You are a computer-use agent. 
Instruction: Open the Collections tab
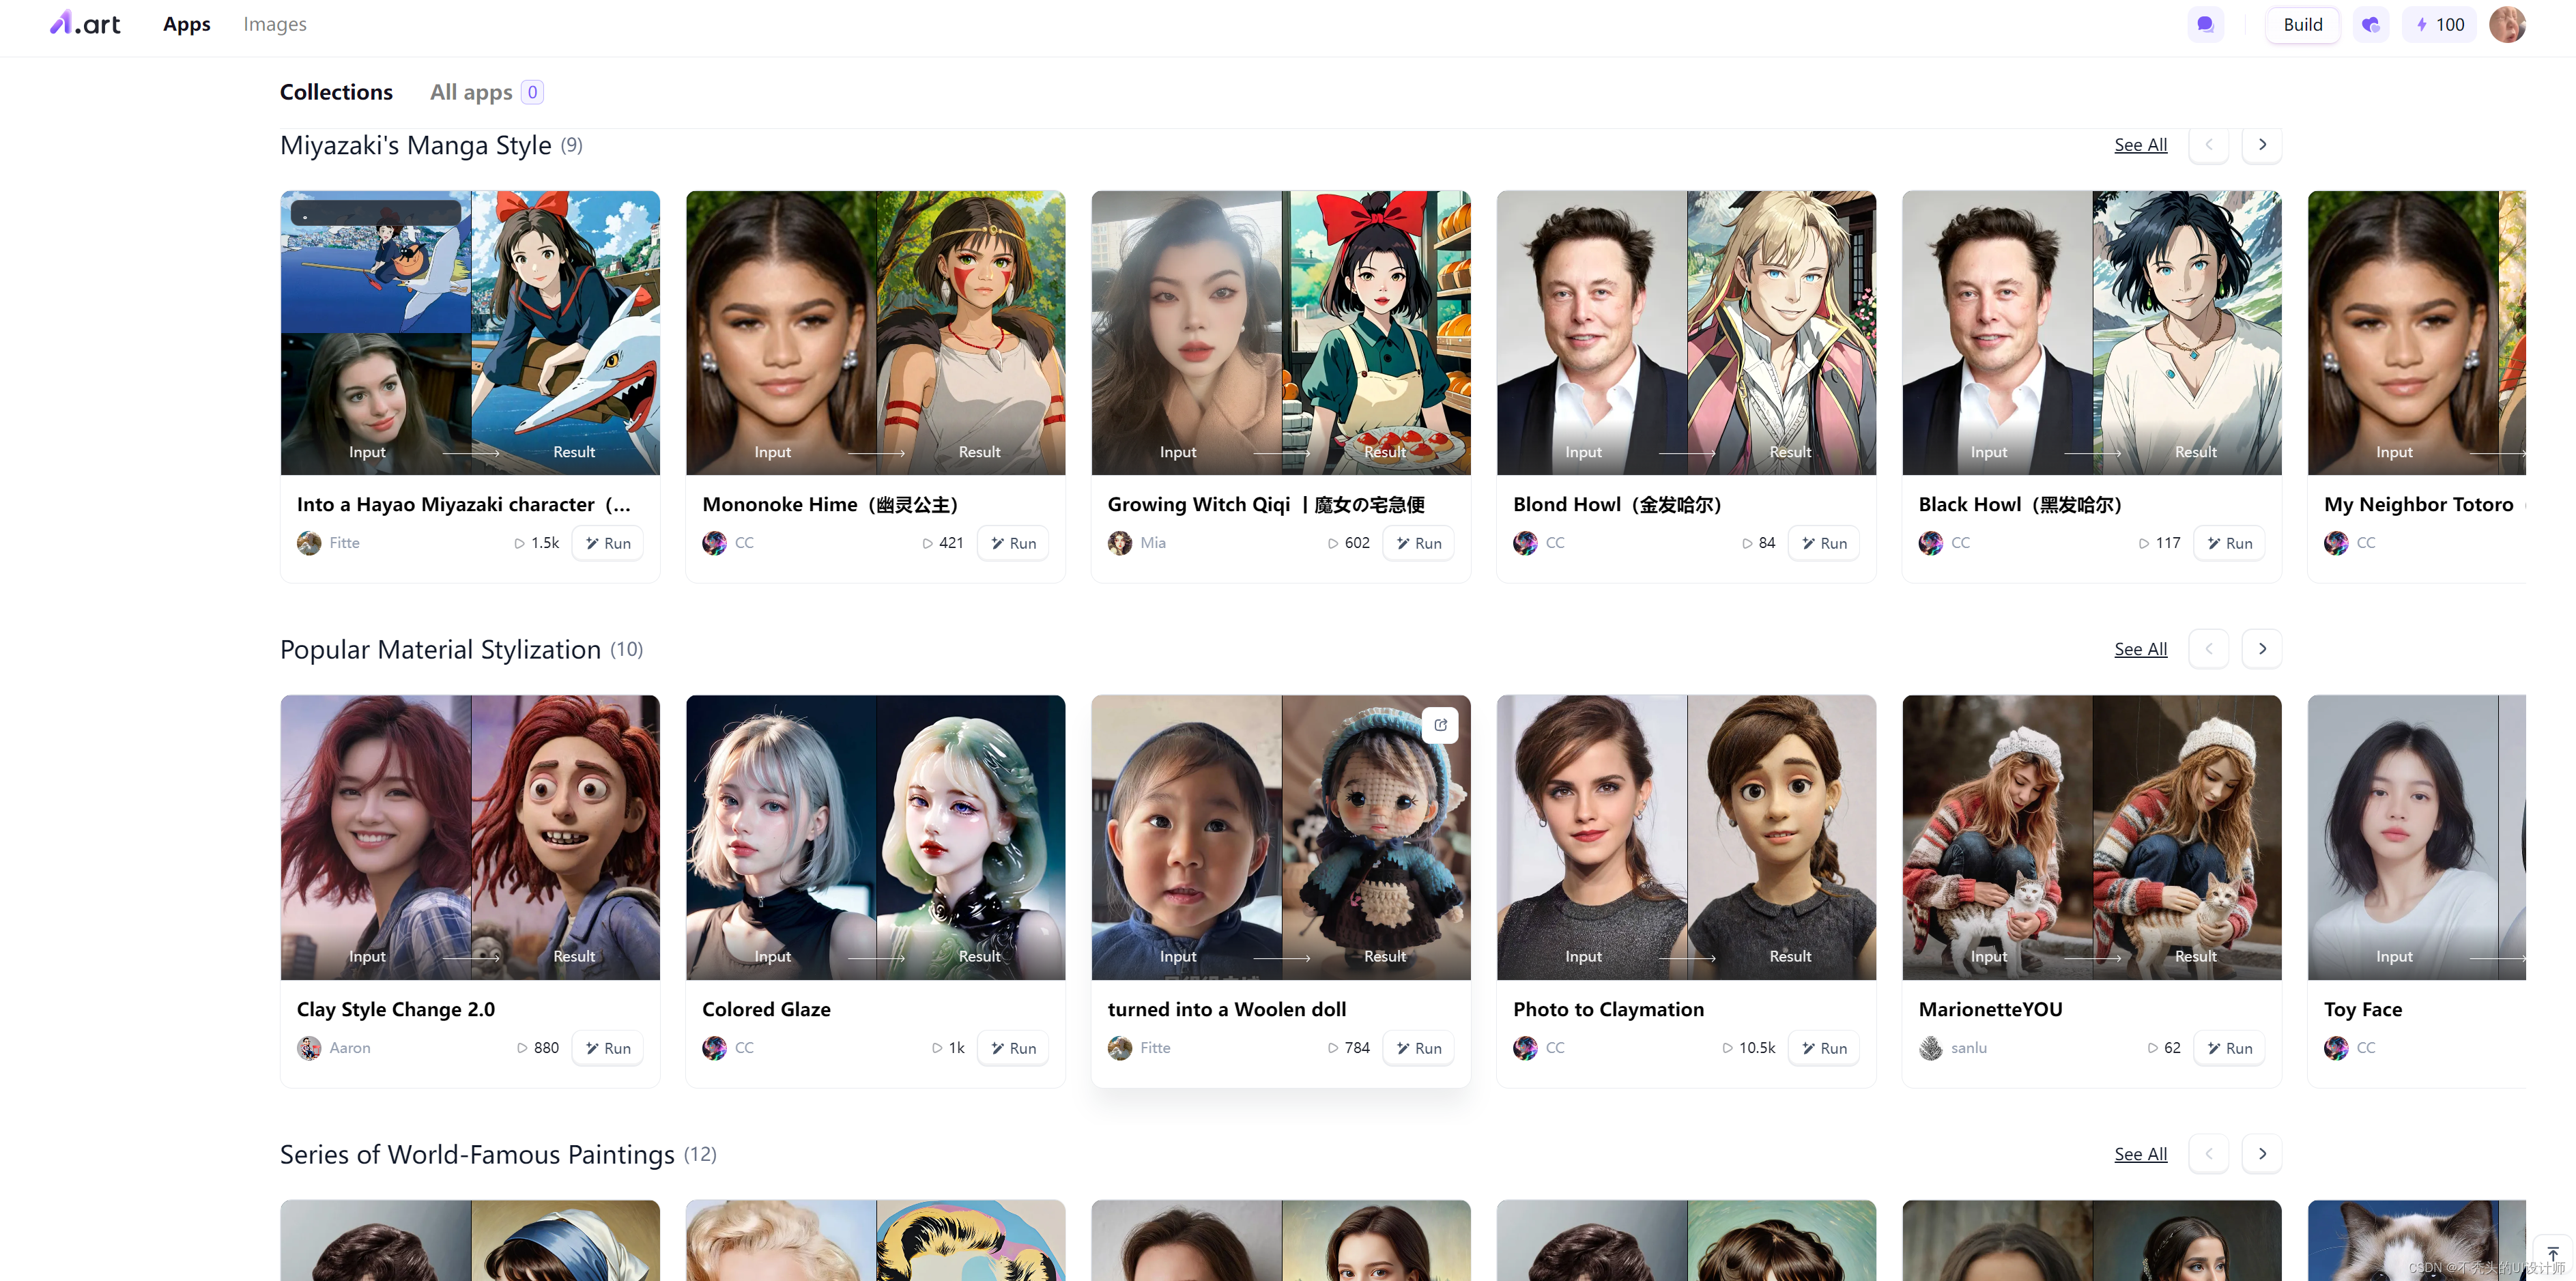click(336, 92)
